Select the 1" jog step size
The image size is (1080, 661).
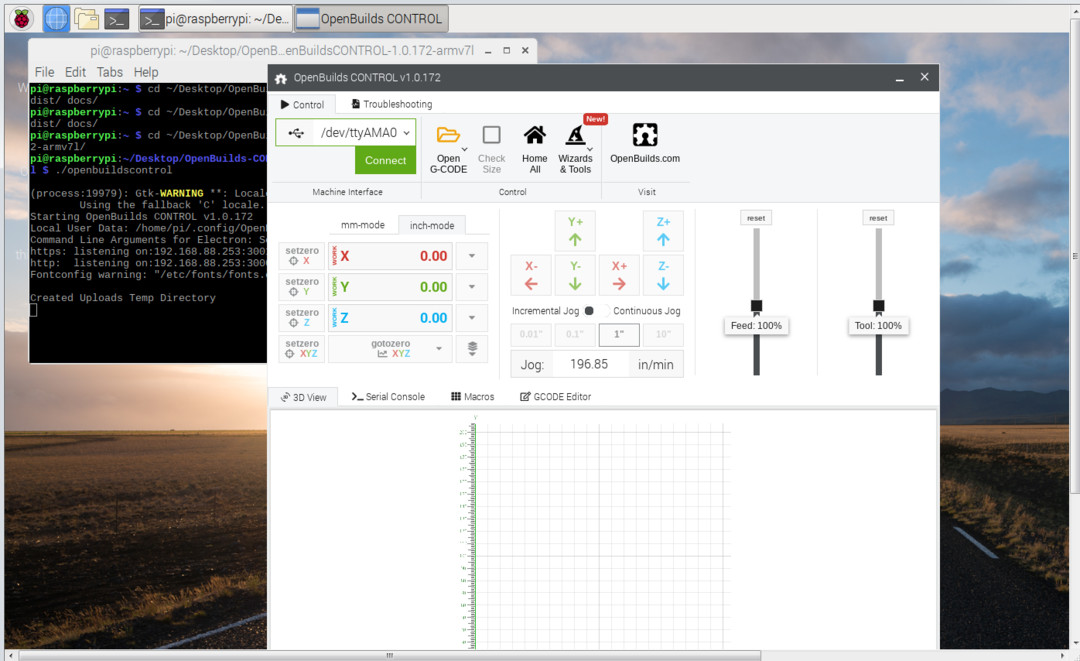click(x=619, y=335)
